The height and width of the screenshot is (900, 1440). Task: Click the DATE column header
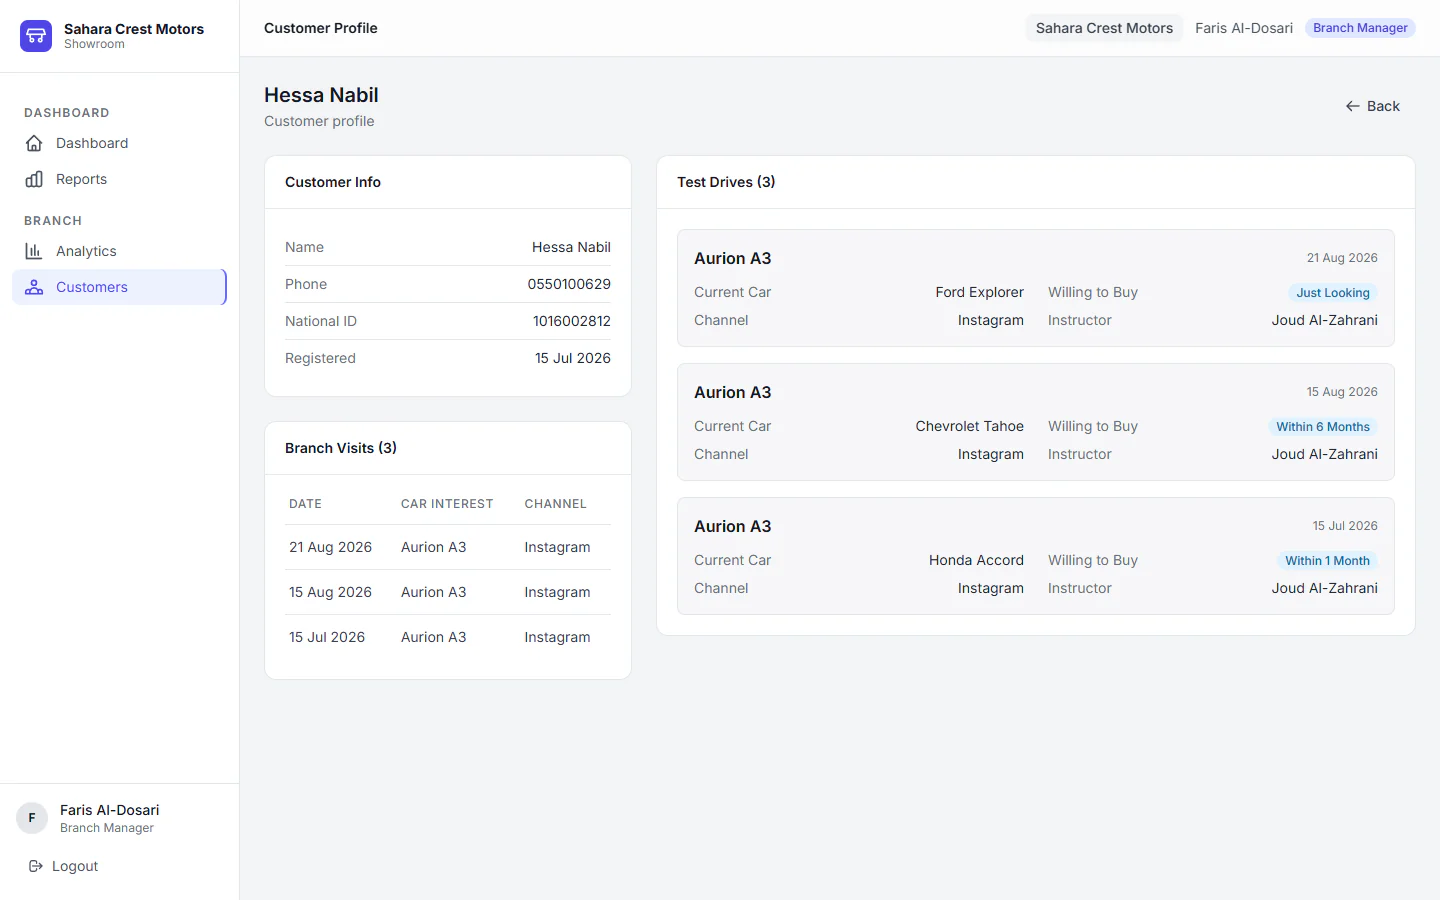tap(305, 504)
